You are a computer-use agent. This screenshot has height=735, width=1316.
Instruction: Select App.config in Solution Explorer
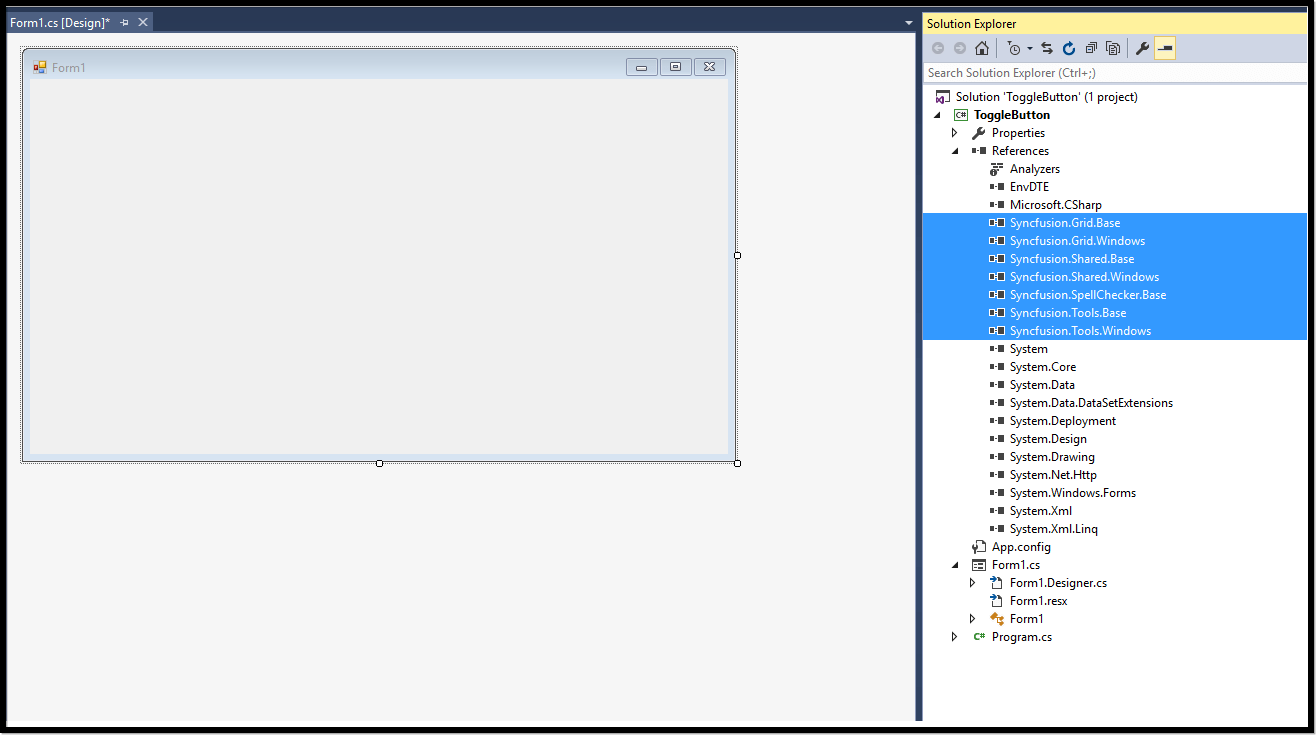click(x=1019, y=546)
